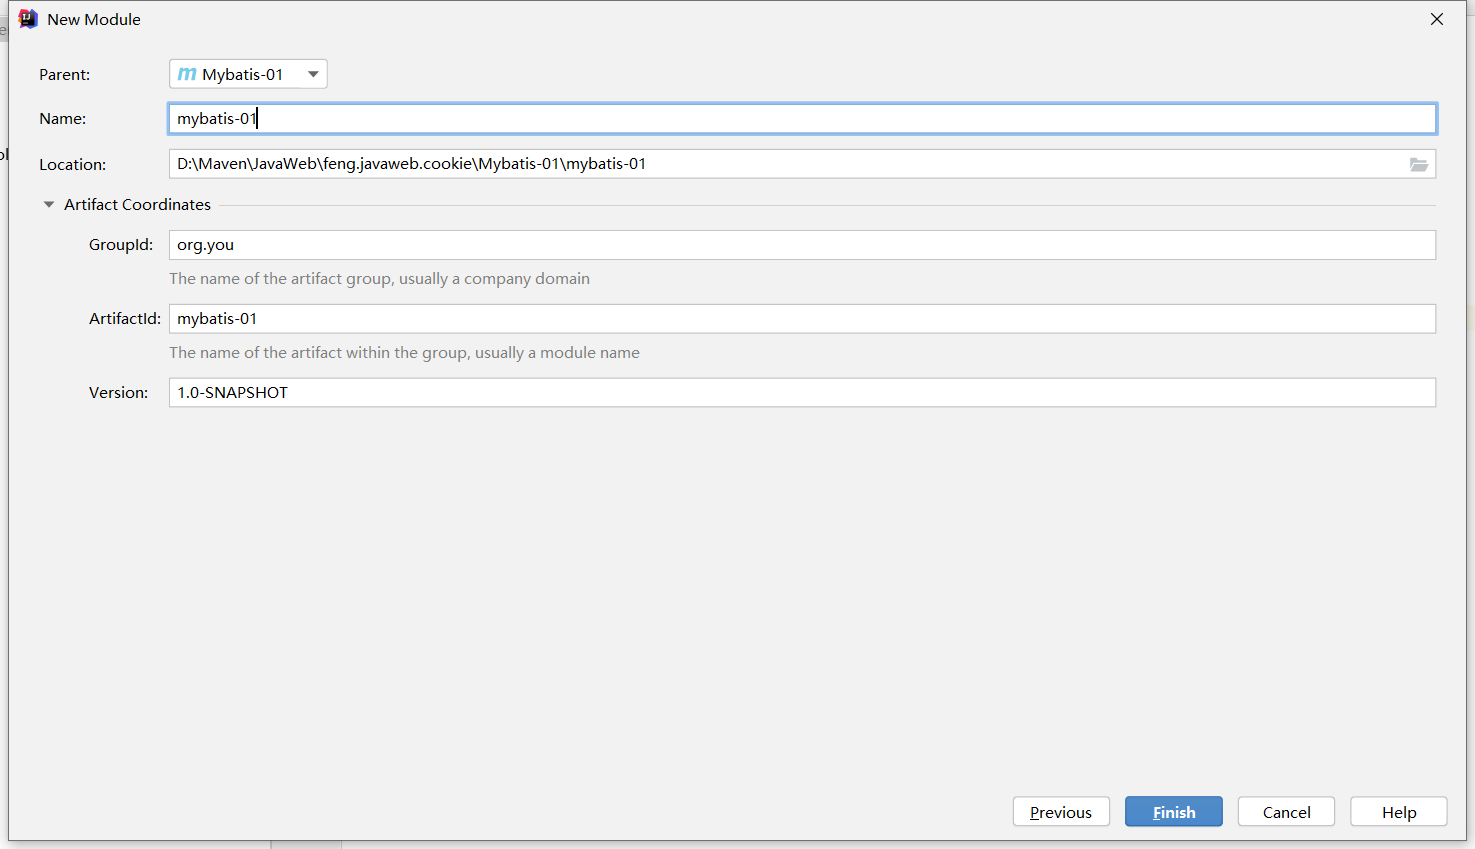Collapse the Artifact Coordinates section

point(48,205)
